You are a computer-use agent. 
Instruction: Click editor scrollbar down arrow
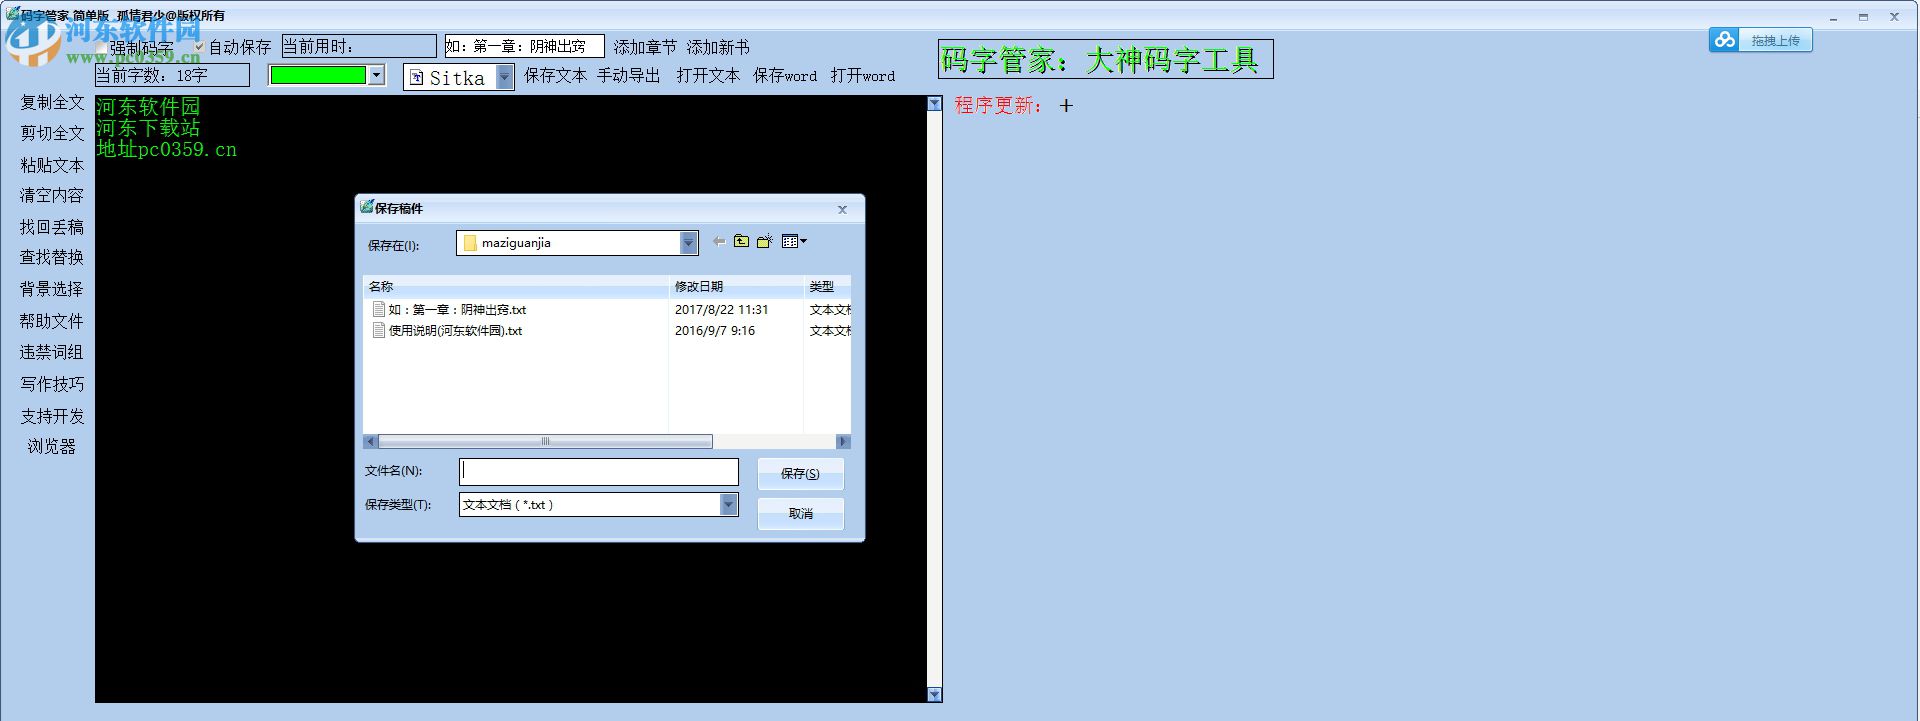(x=934, y=695)
